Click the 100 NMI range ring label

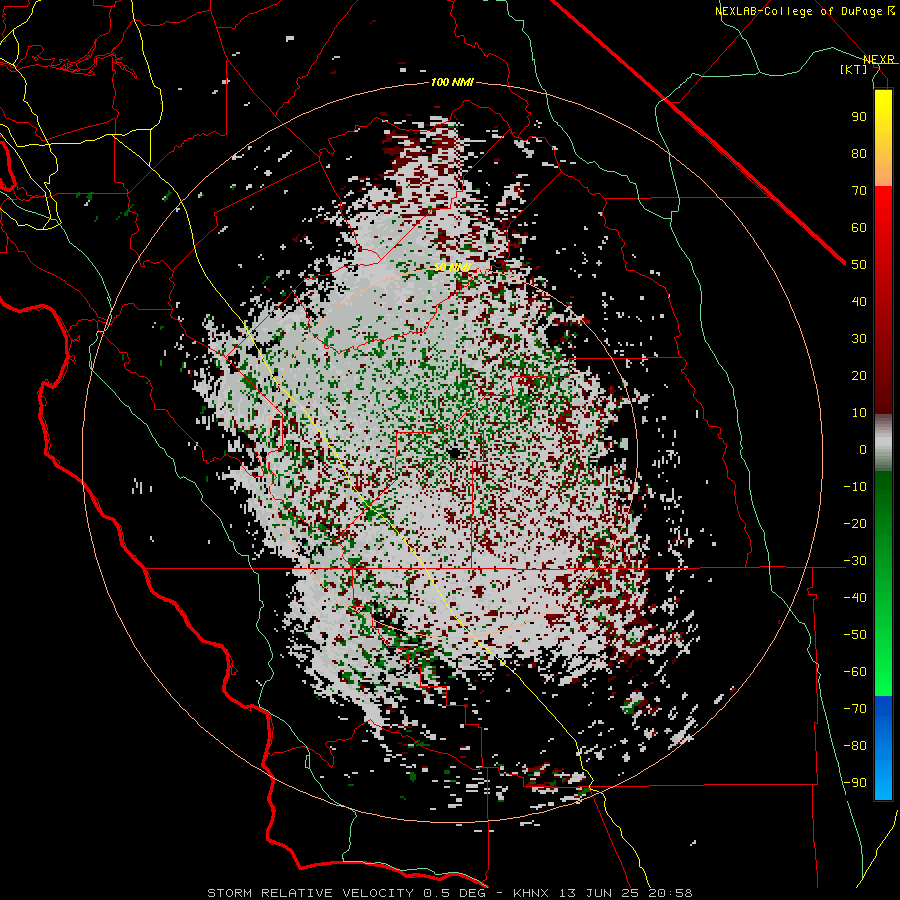452,82
